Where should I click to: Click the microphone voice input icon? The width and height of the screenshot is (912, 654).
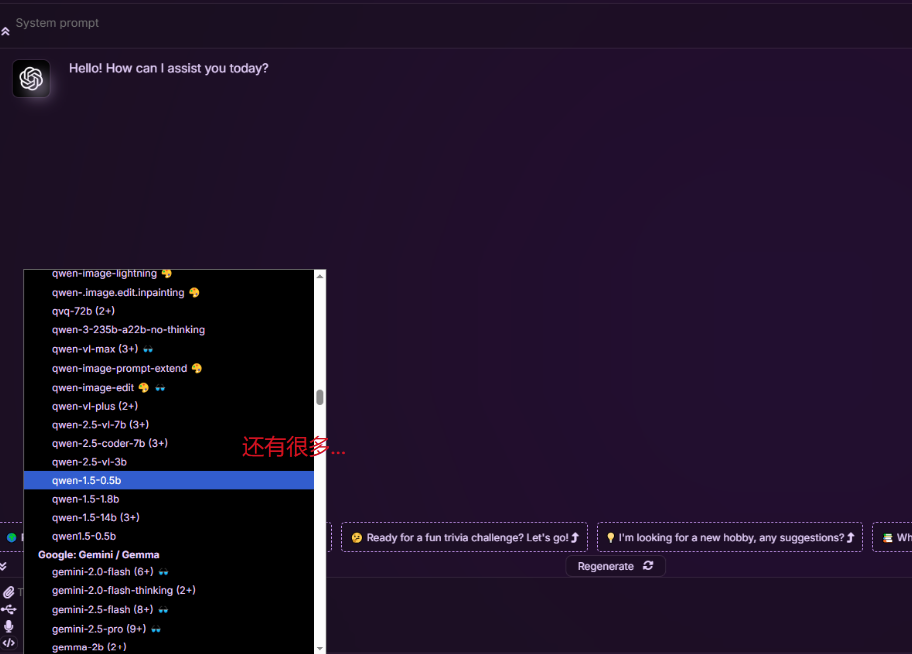pos(9,626)
